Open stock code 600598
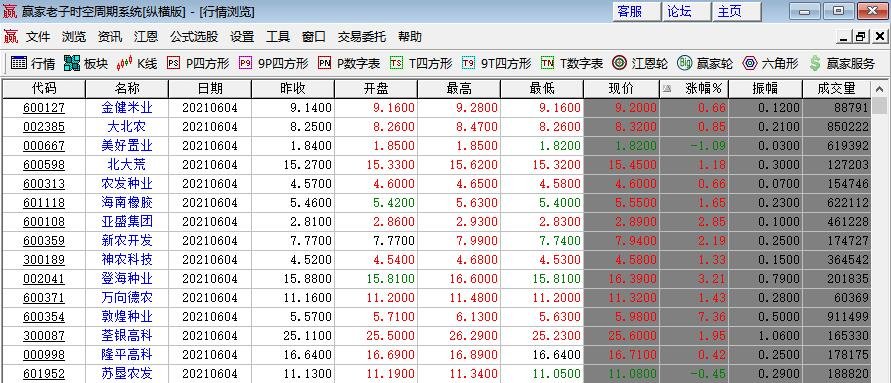 tap(44, 165)
